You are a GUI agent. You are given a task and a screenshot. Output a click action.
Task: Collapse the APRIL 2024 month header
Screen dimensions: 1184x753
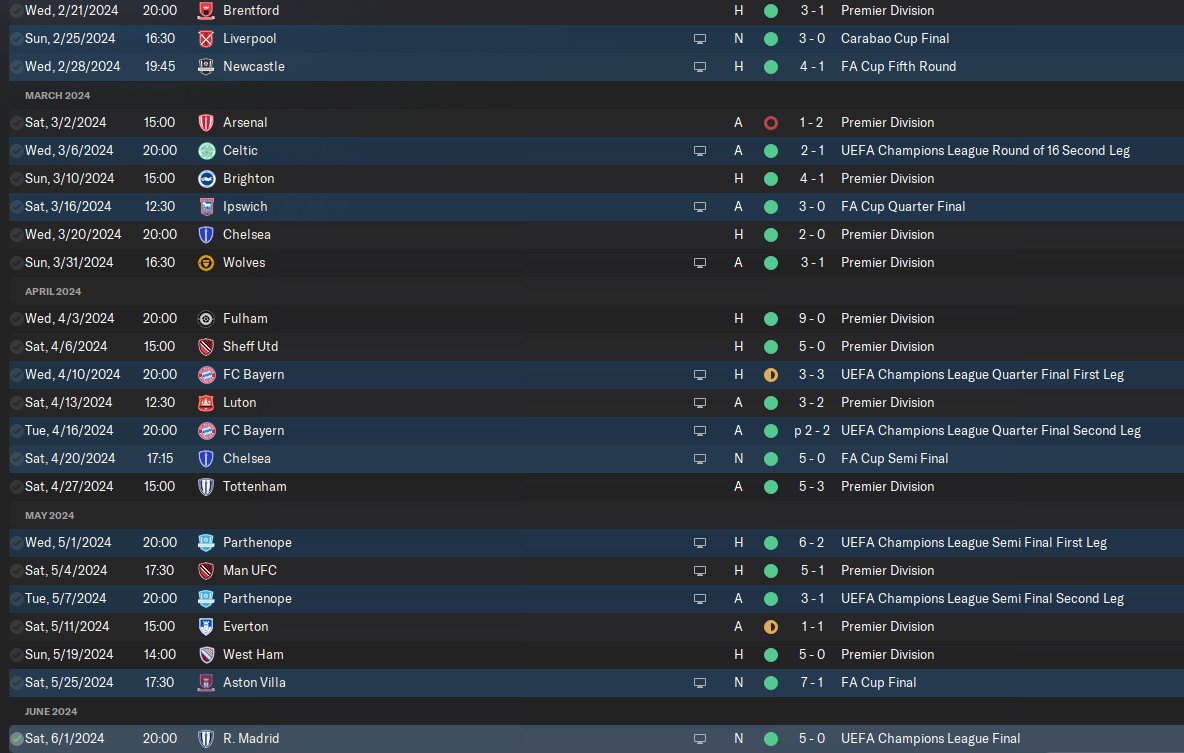tap(53, 292)
